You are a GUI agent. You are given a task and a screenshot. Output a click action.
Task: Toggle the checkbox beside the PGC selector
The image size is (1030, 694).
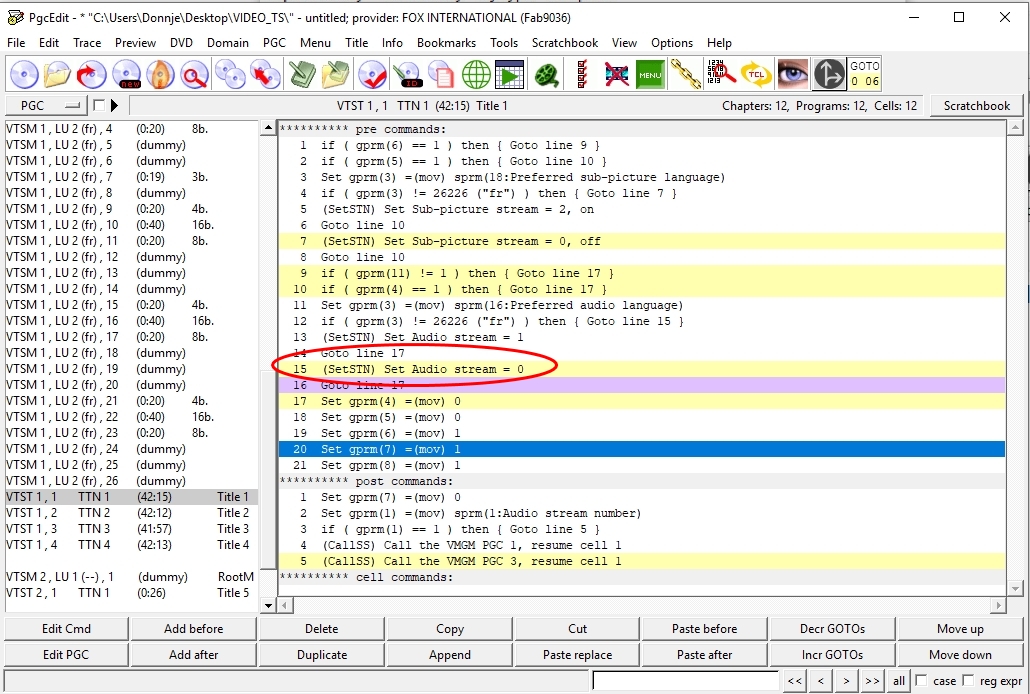(99, 105)
